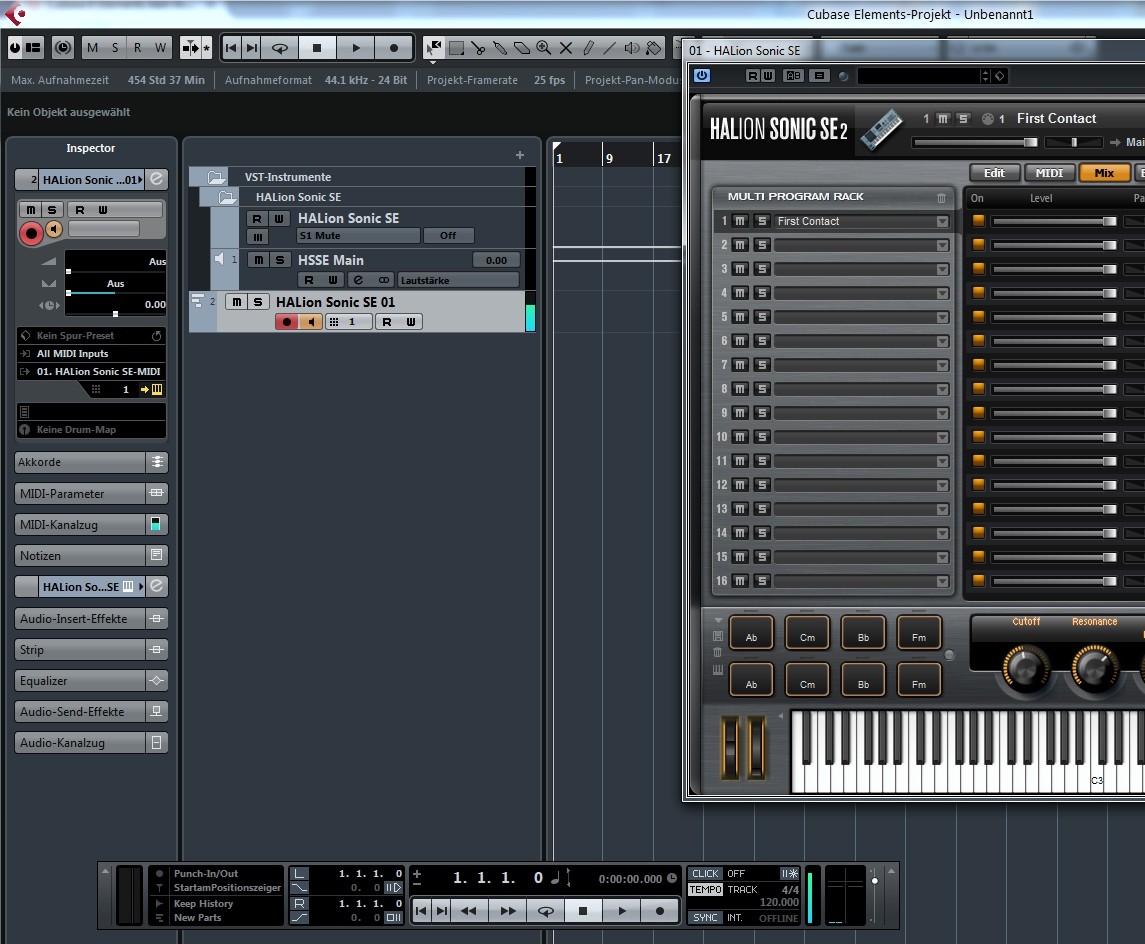
Task: Open the All MIDI Inputs routing dropdown
Action: [91, 353]
